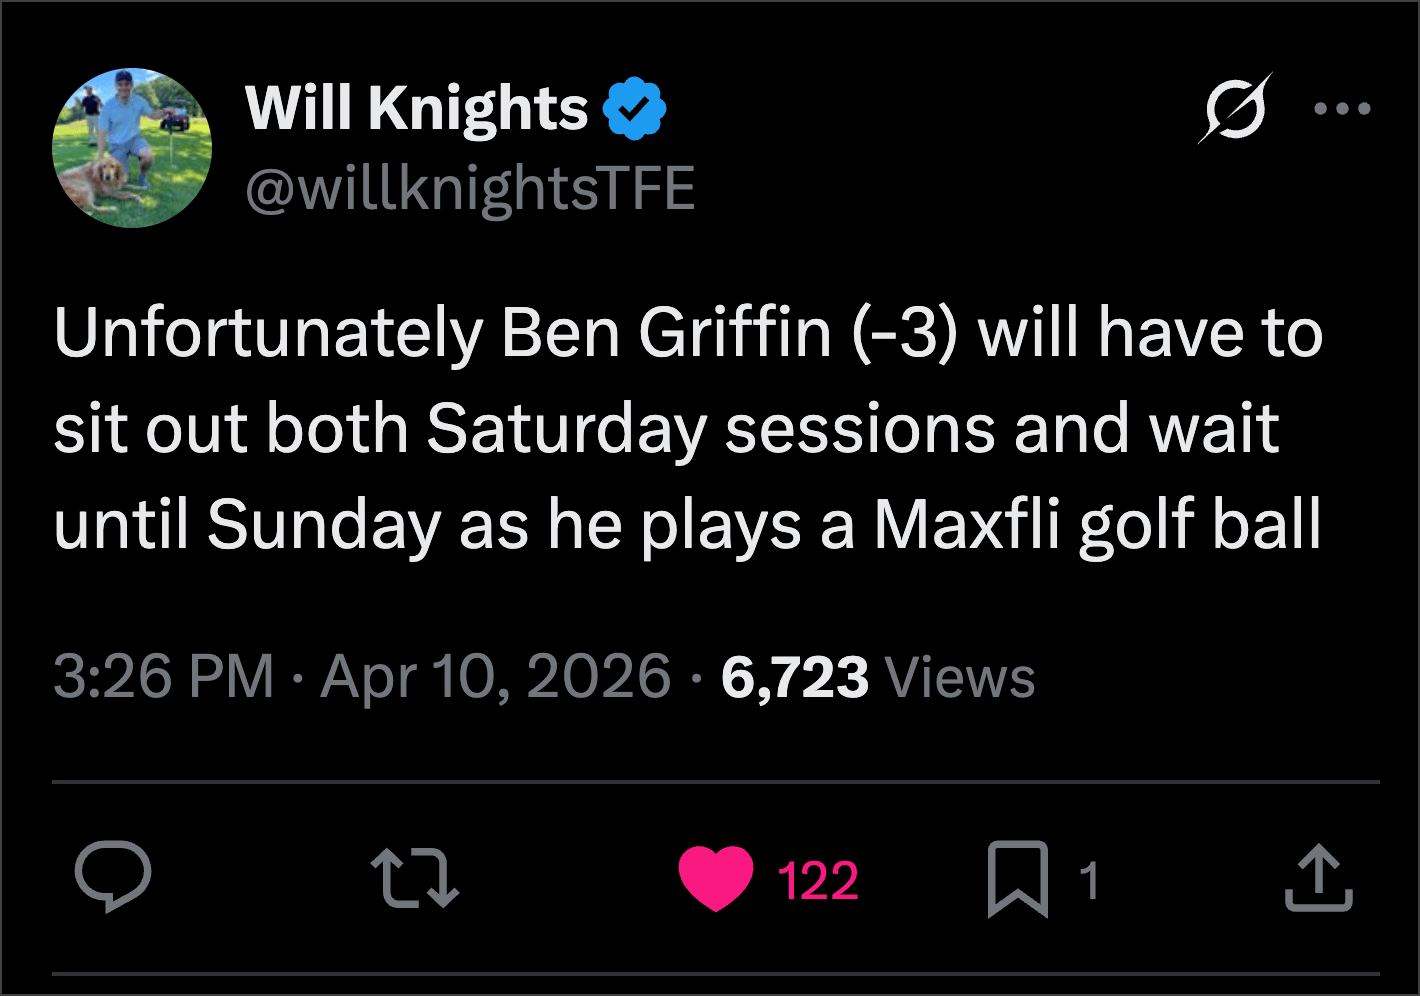
Task: View the 6,723 Views count
Action: [x=877, y=677]
